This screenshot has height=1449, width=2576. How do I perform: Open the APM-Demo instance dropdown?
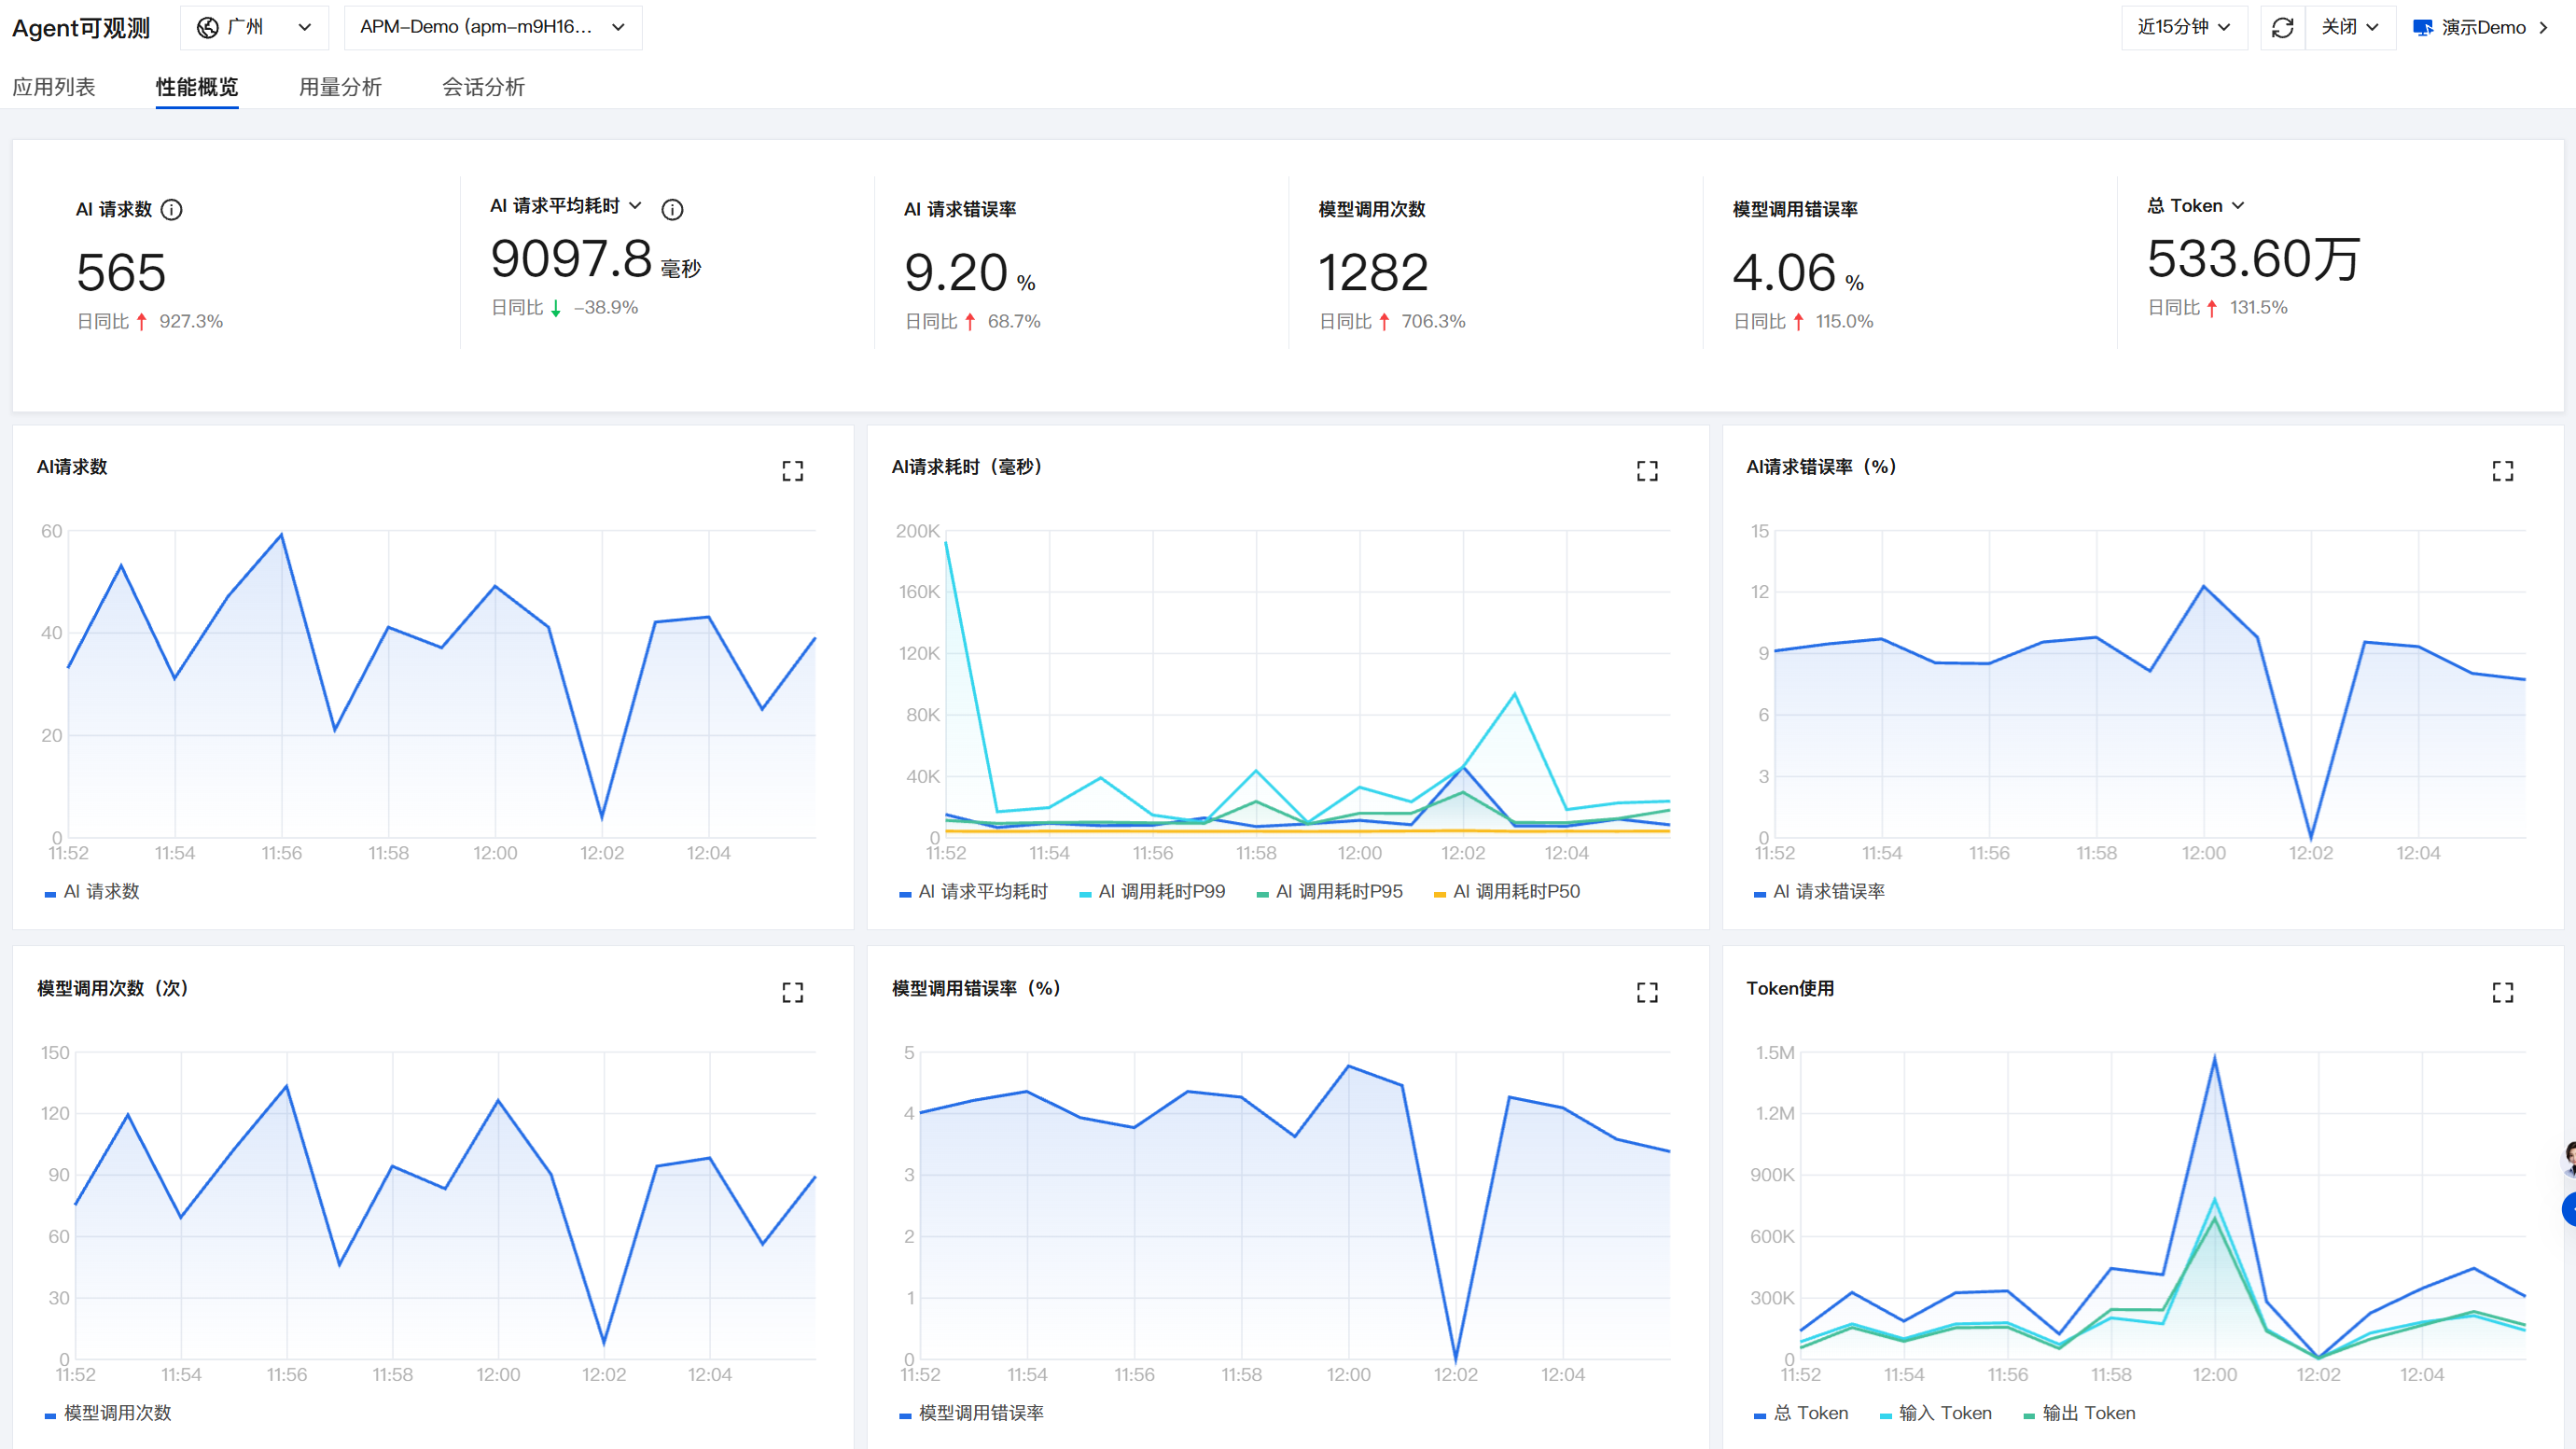(493, 27)
